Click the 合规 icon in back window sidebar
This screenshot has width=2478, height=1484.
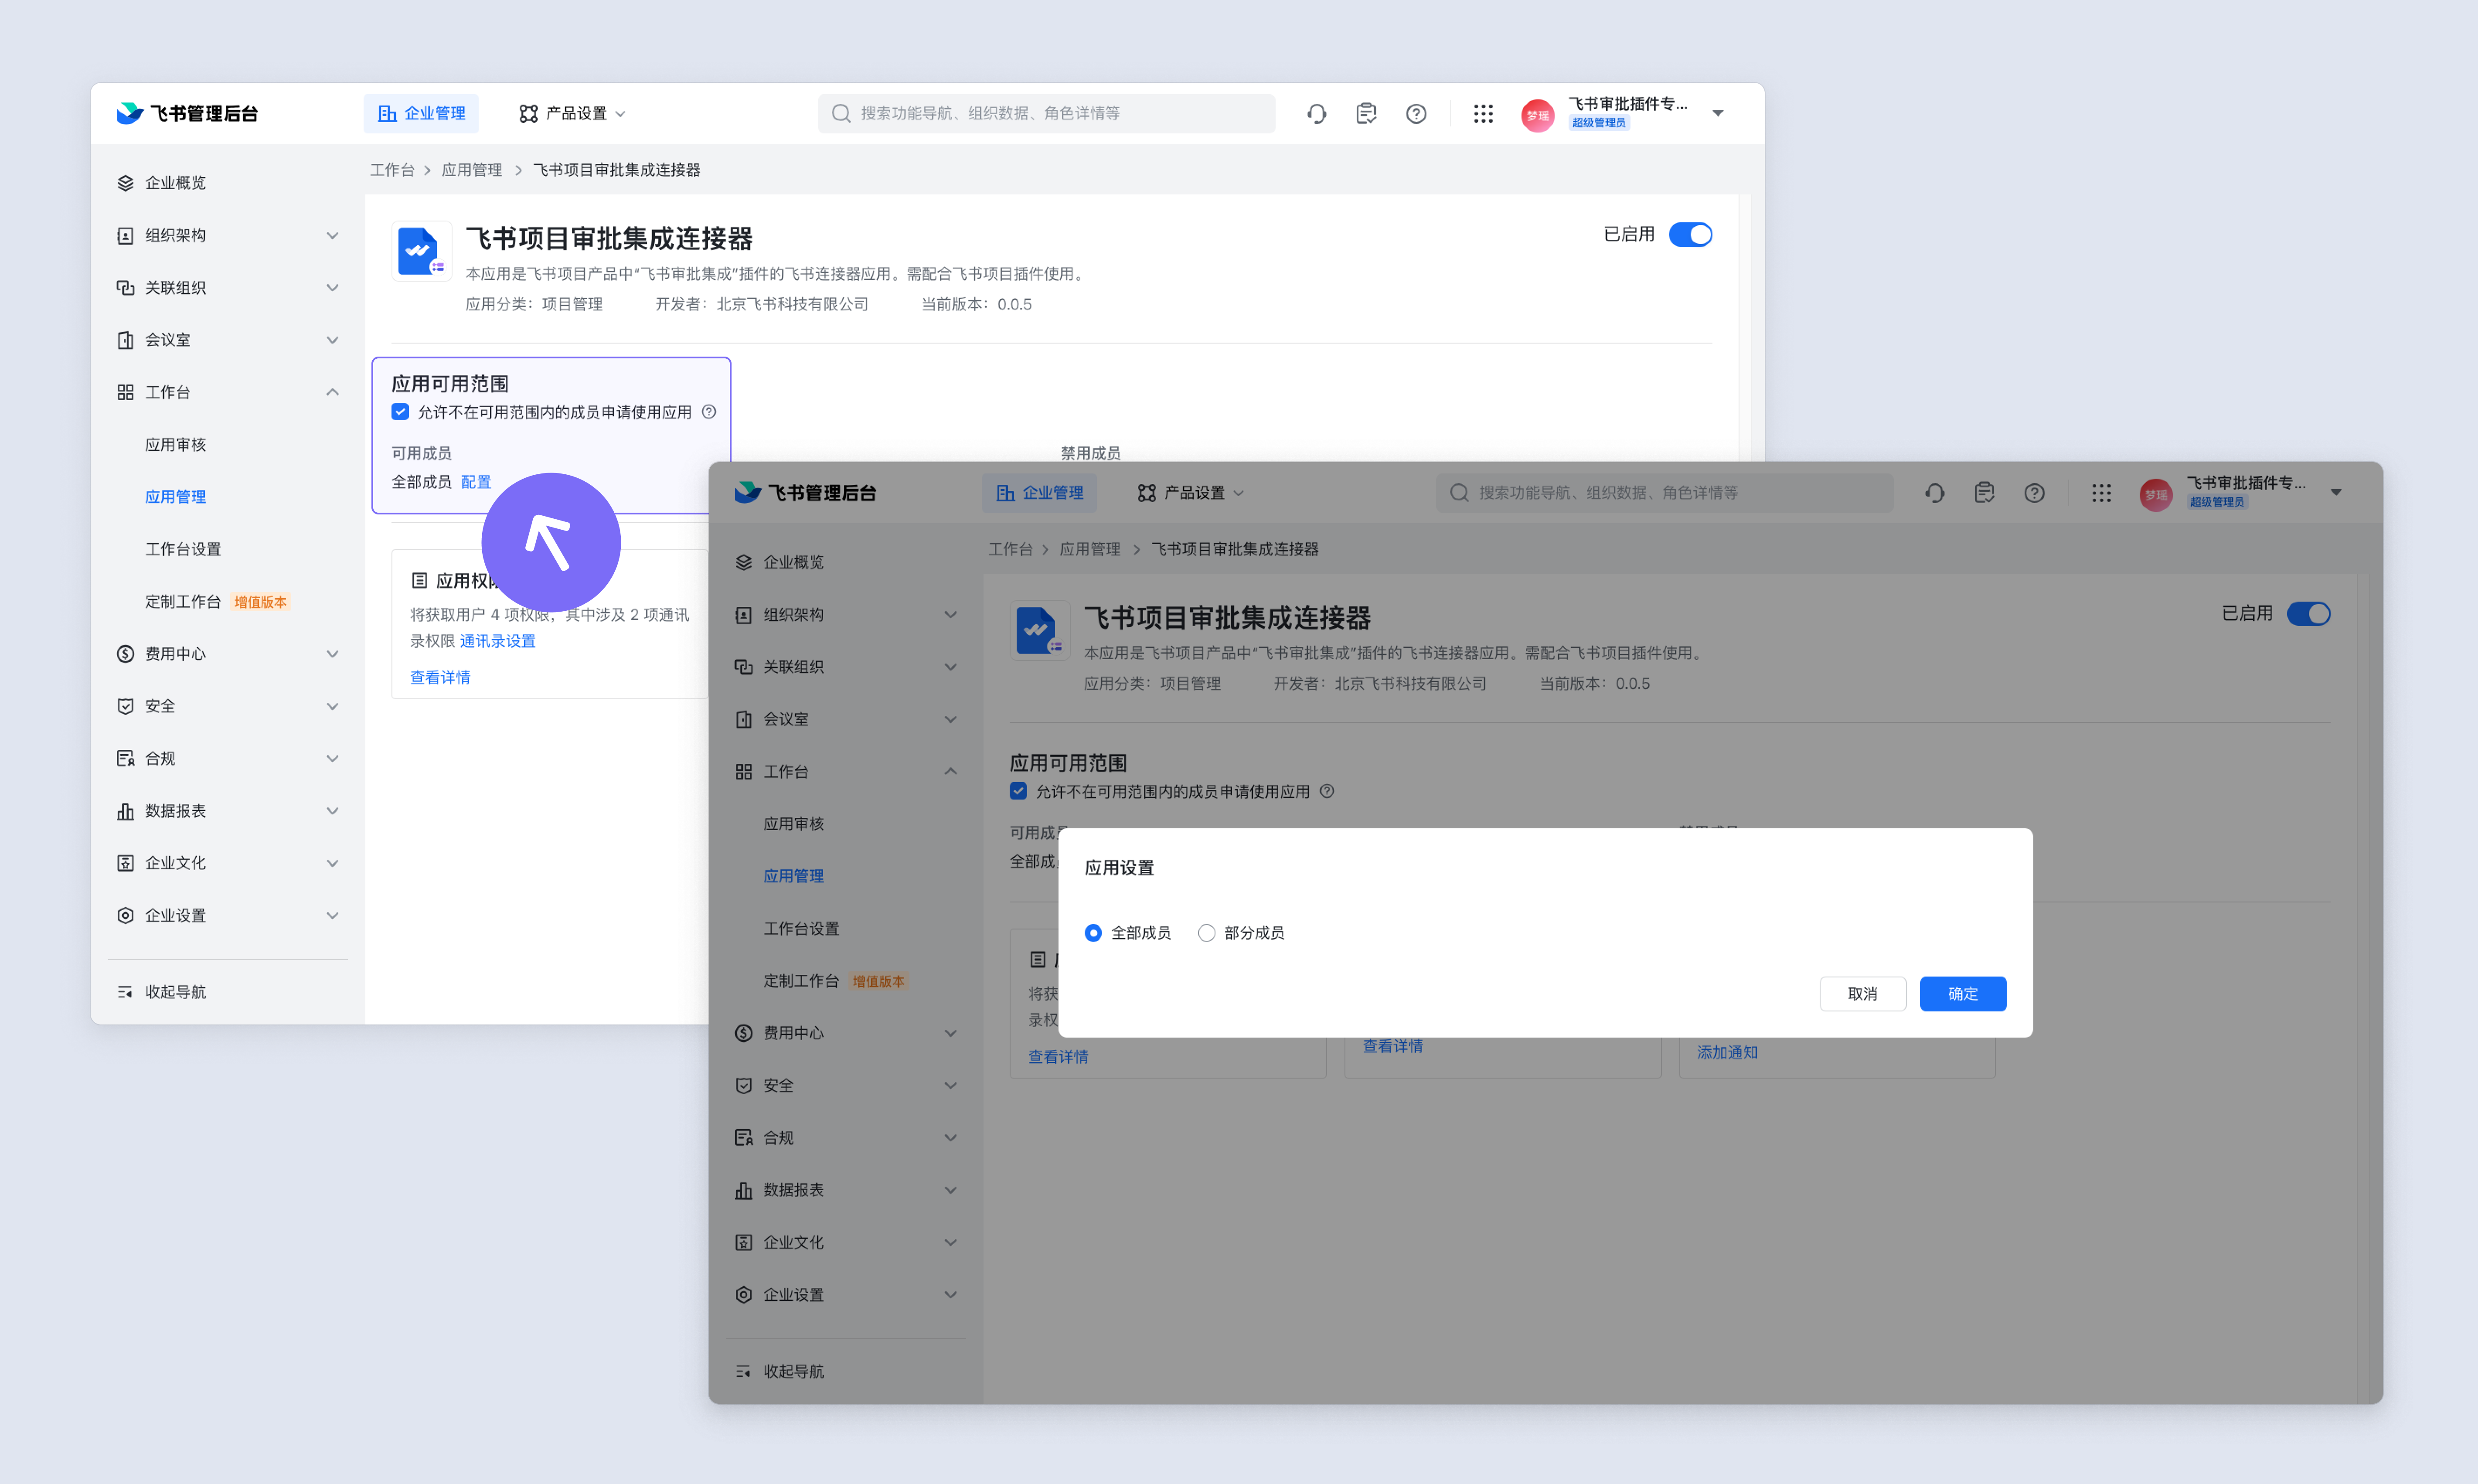pyautogui.click(x=125, y=758)
